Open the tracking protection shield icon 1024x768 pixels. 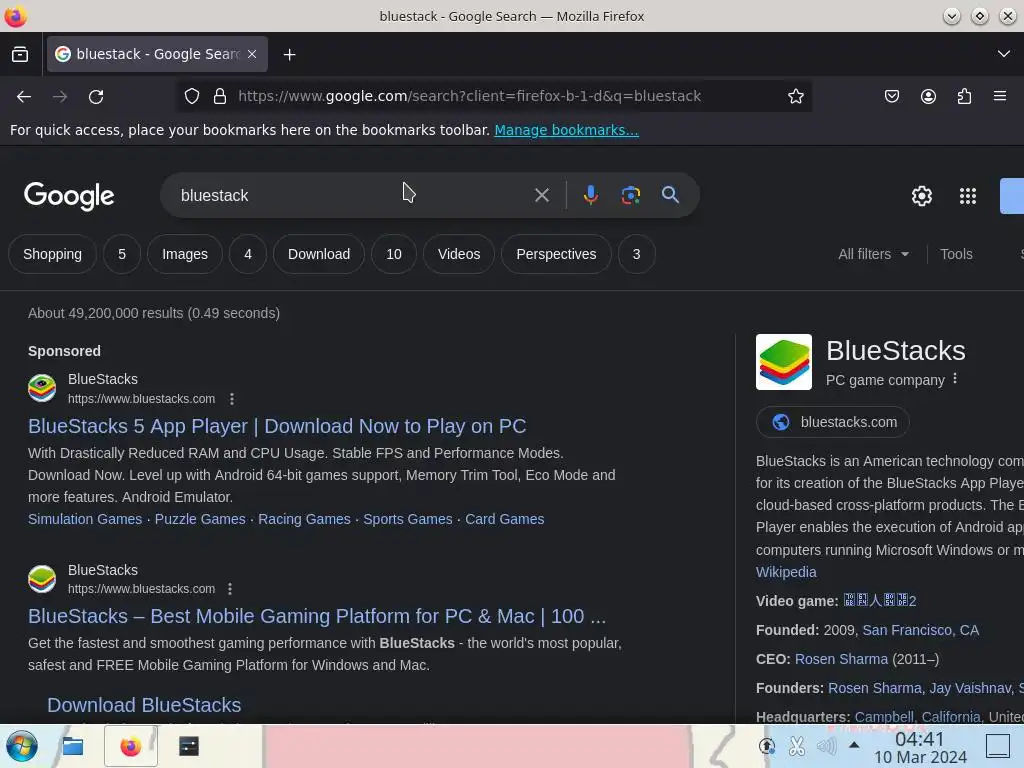(191, 97)
